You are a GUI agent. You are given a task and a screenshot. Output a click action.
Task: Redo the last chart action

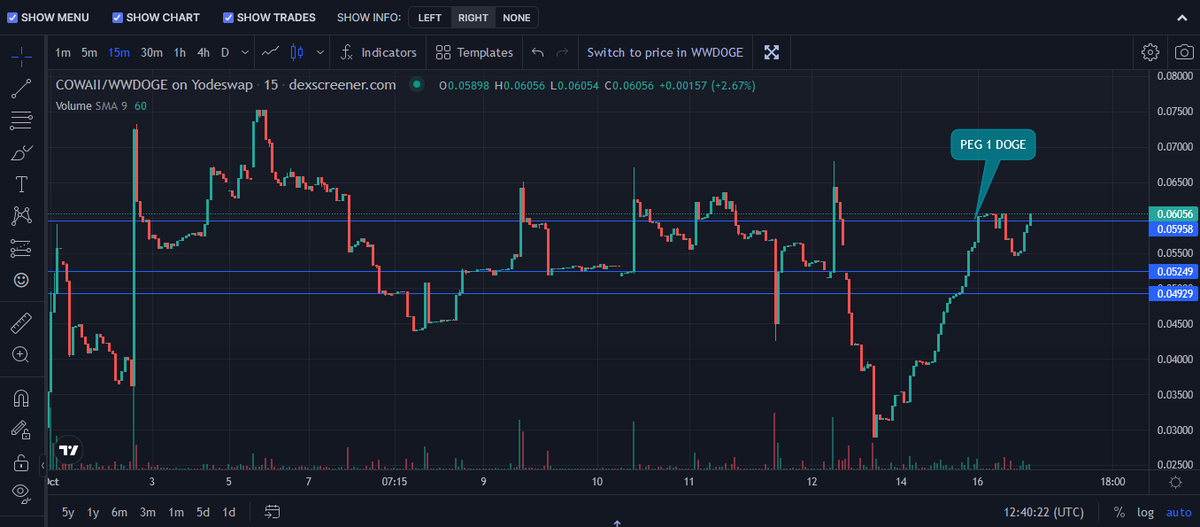click(563, 52)
